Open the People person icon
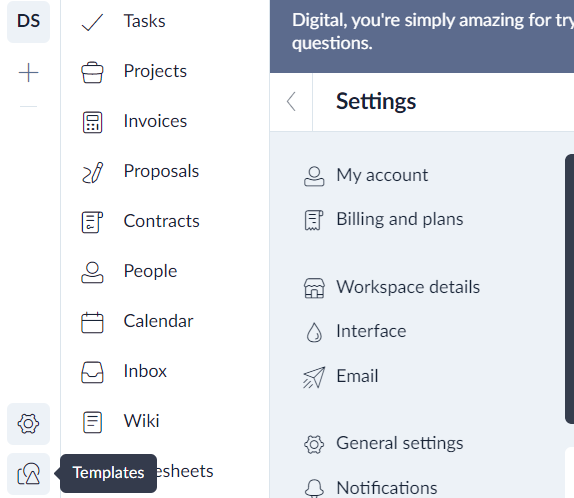This screenshot has height=498, width=574. (x=92, y=272)
